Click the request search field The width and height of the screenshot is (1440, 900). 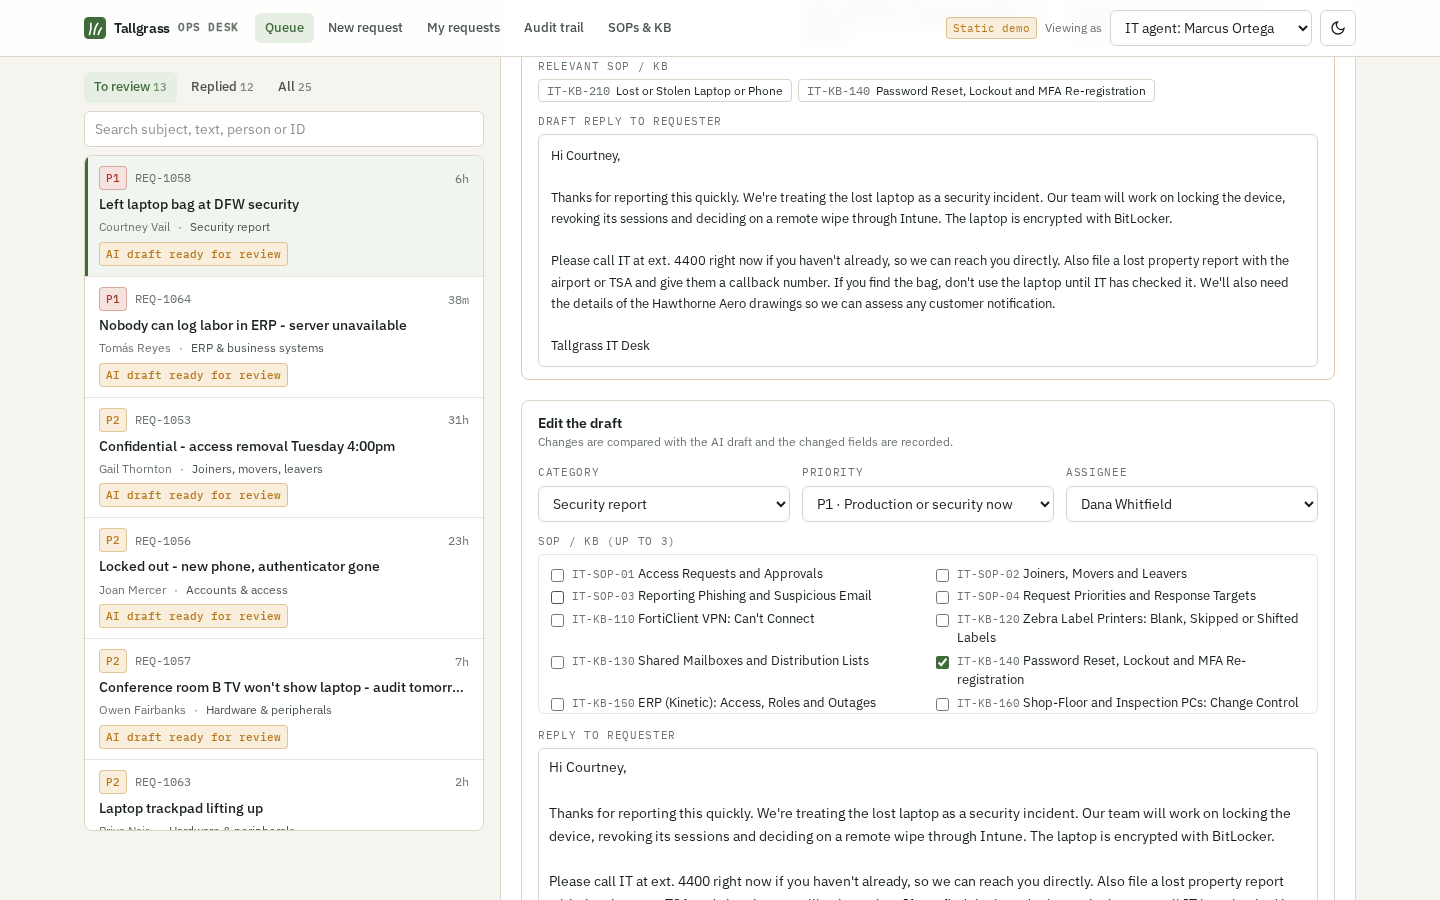click(284, 129)
